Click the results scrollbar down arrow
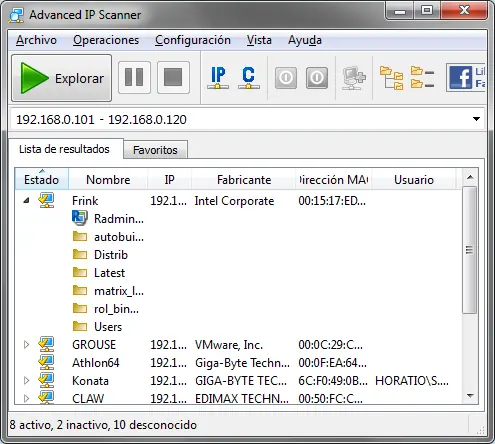This screenshot has width=495, height=444. [470, 396]
